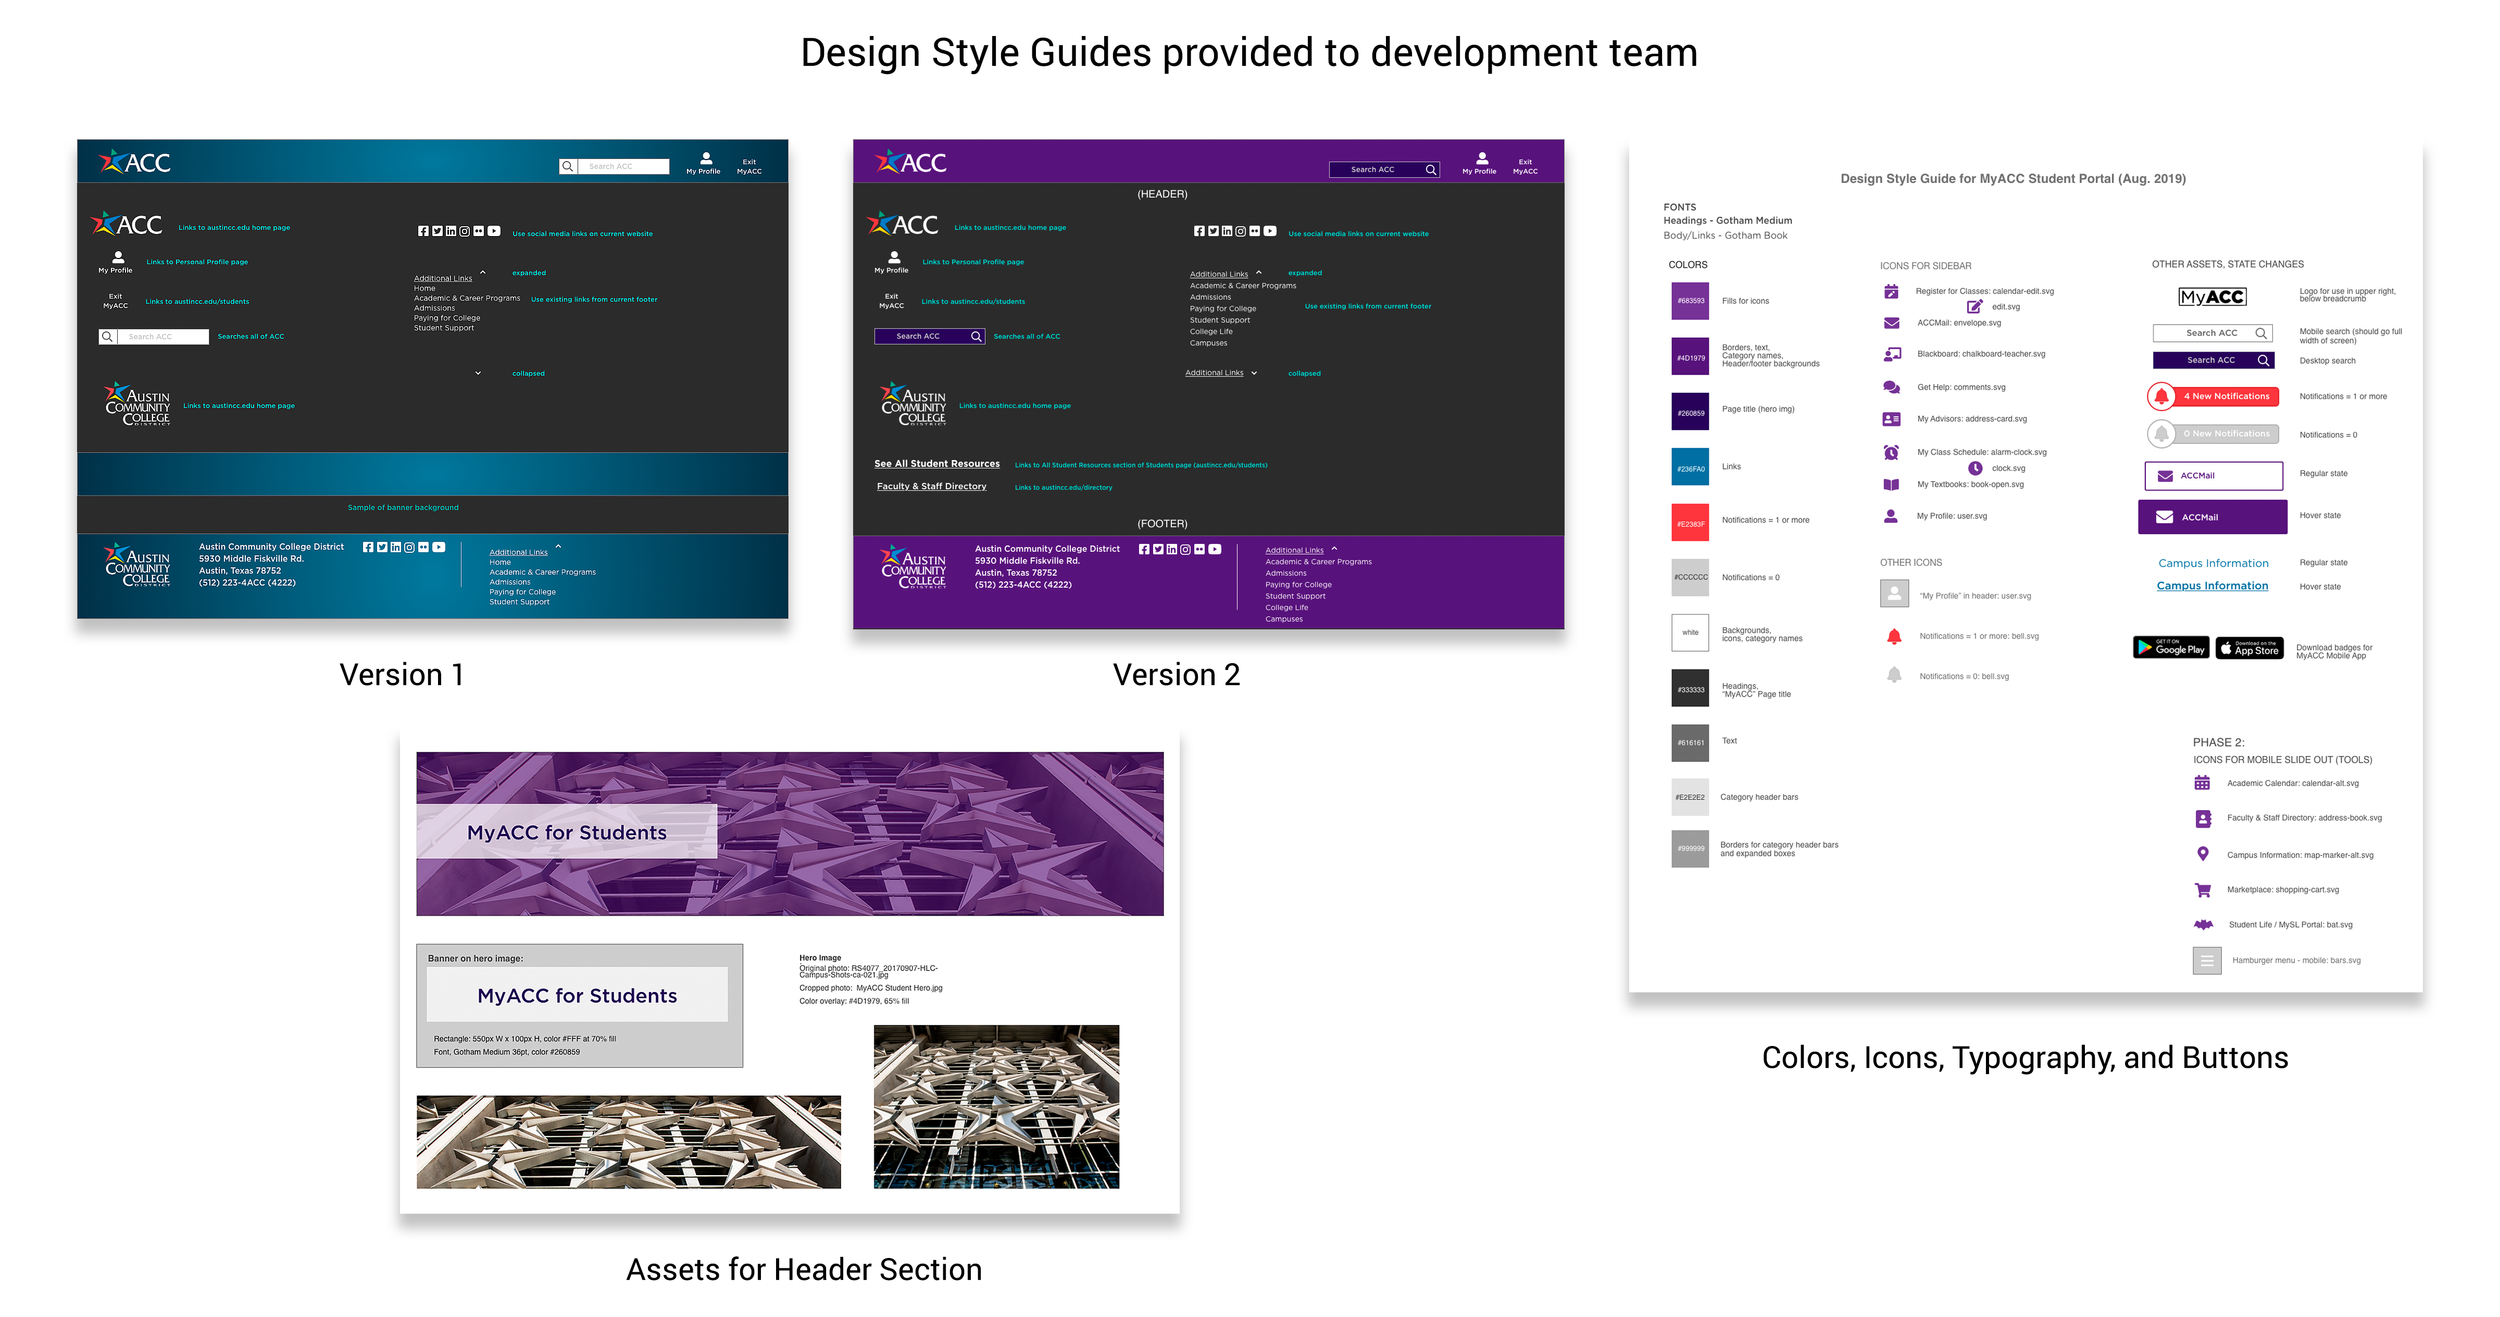Click the Campus Information map-marker icon

click(2202, 854)
